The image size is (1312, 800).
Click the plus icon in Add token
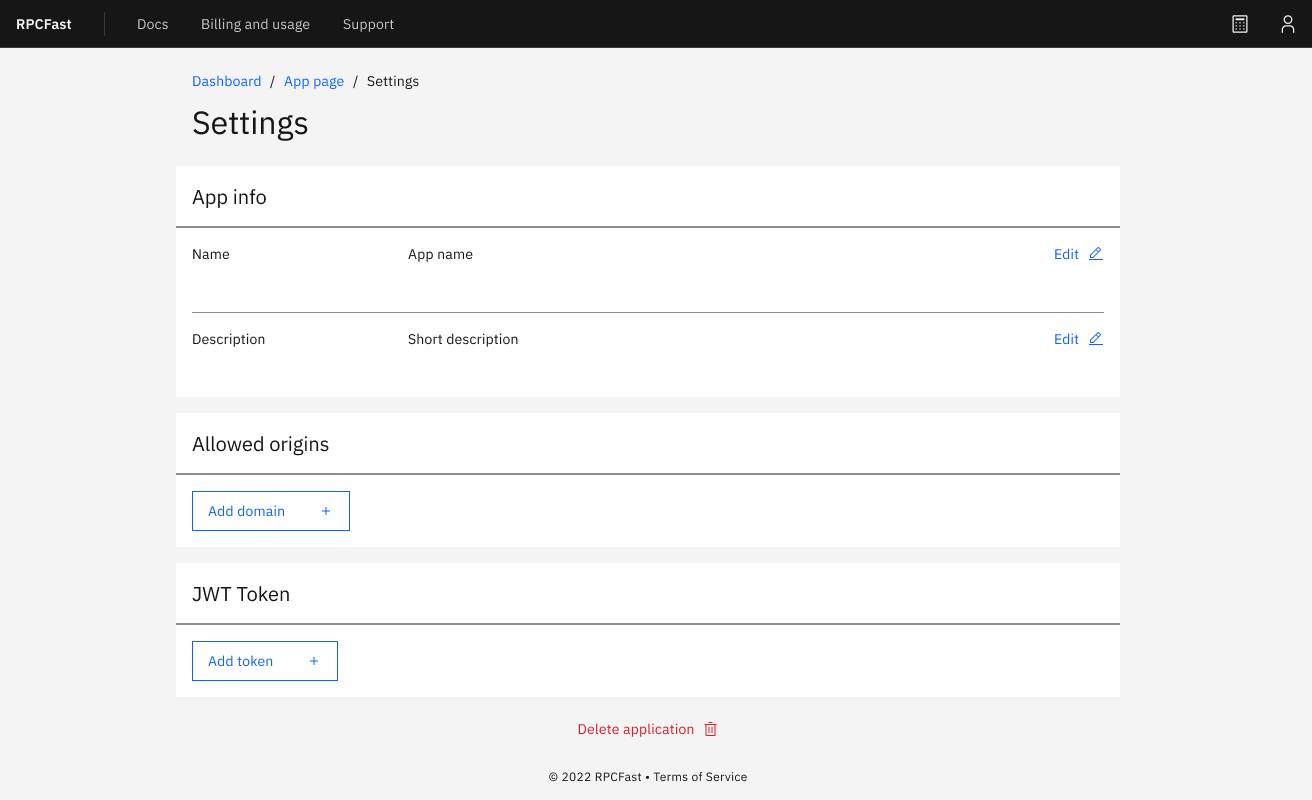click(314, 661)
